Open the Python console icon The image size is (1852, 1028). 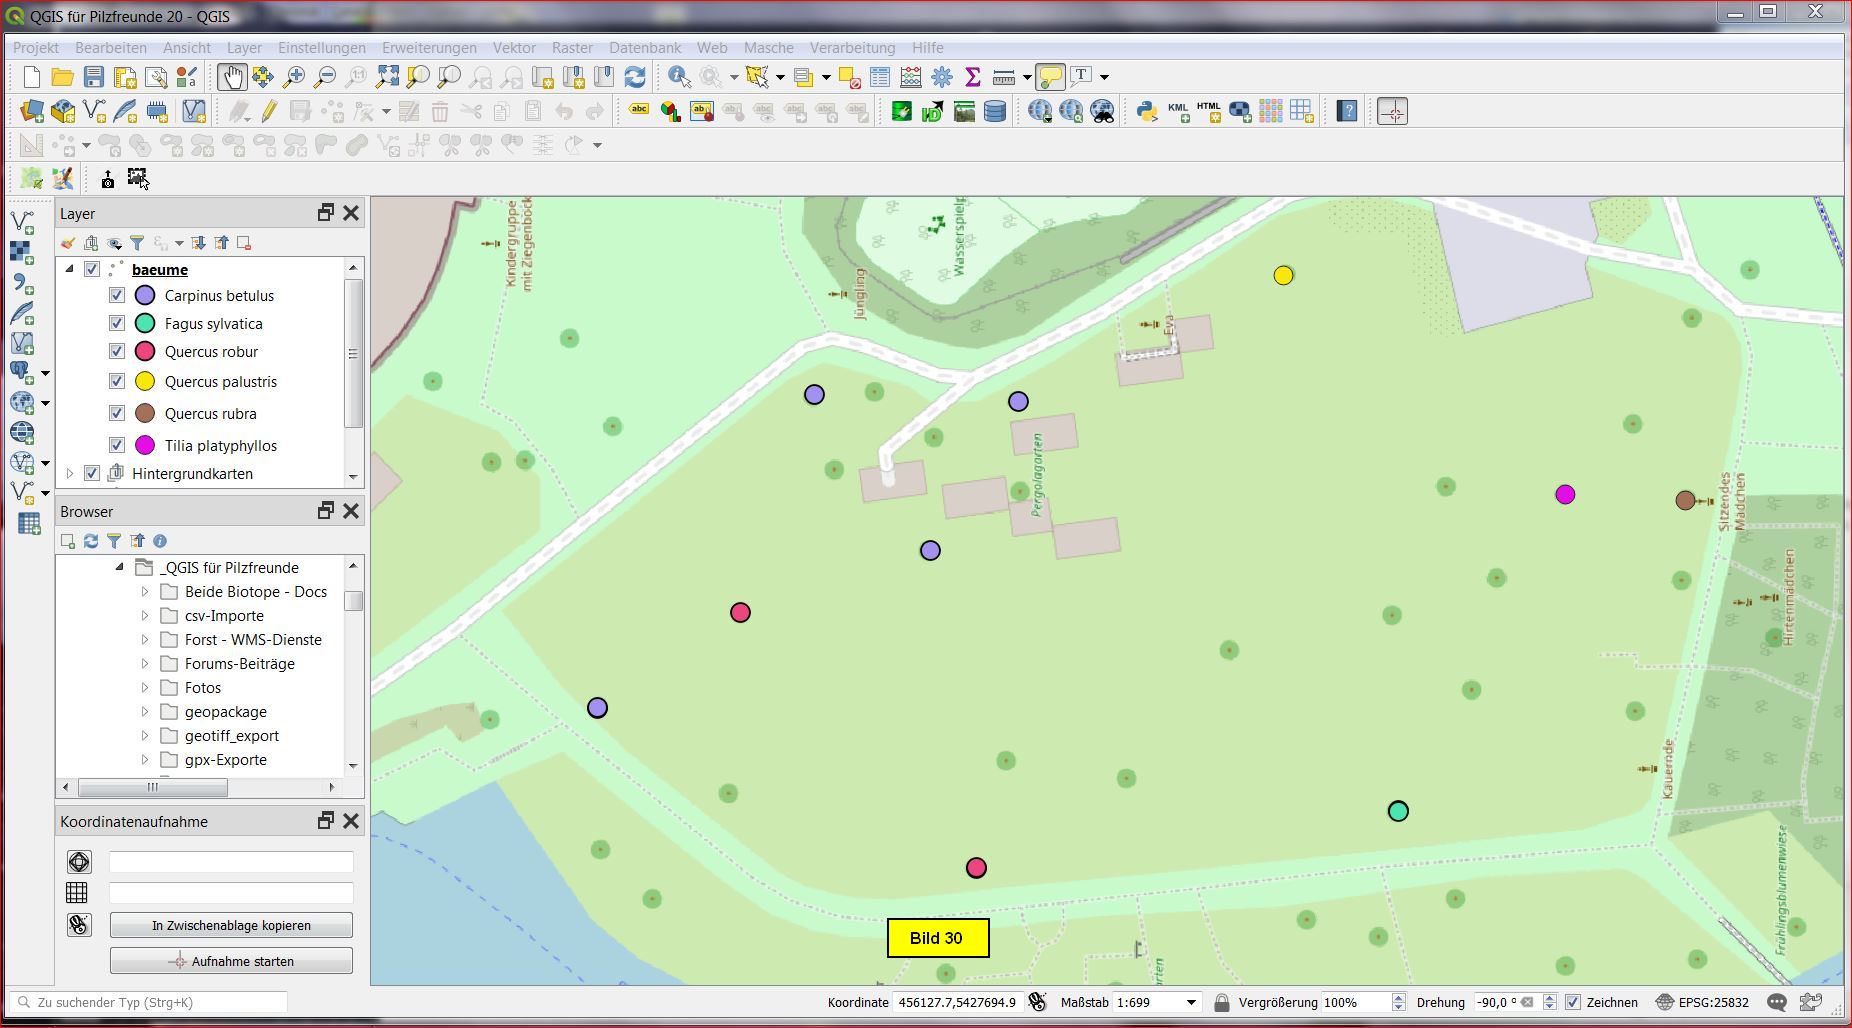tap(1147, 111)
